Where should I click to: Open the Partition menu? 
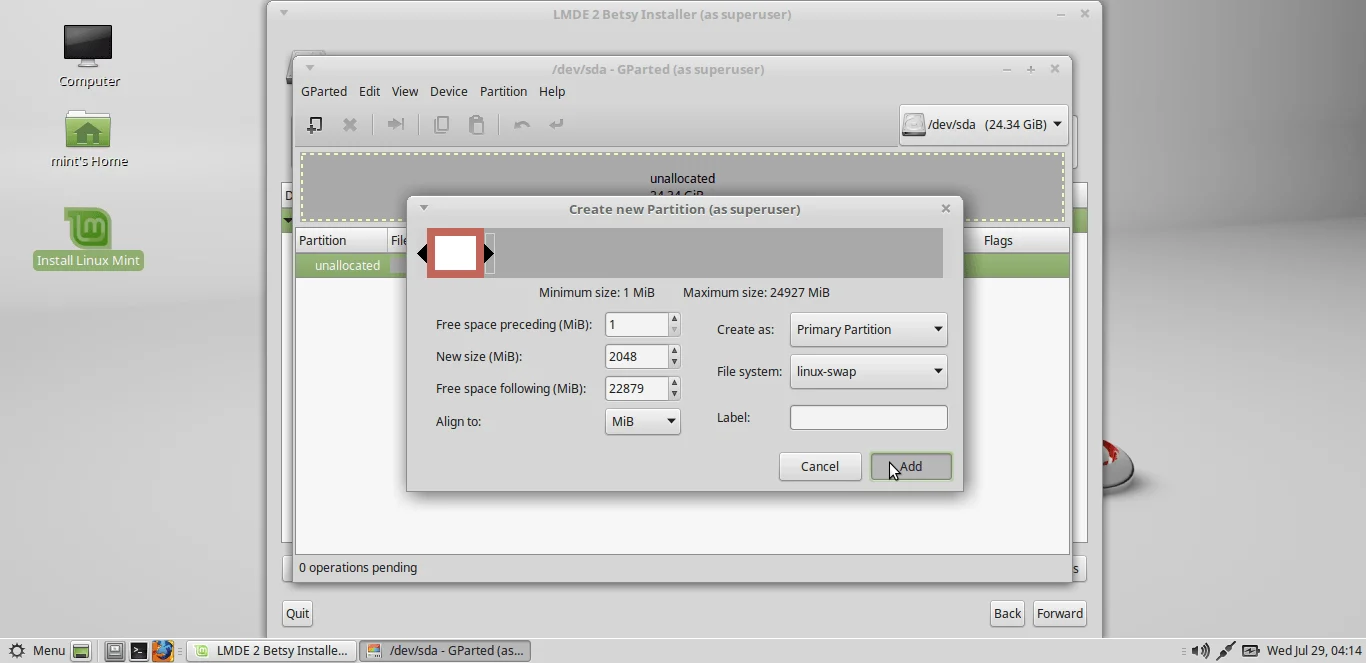(503, 91)
